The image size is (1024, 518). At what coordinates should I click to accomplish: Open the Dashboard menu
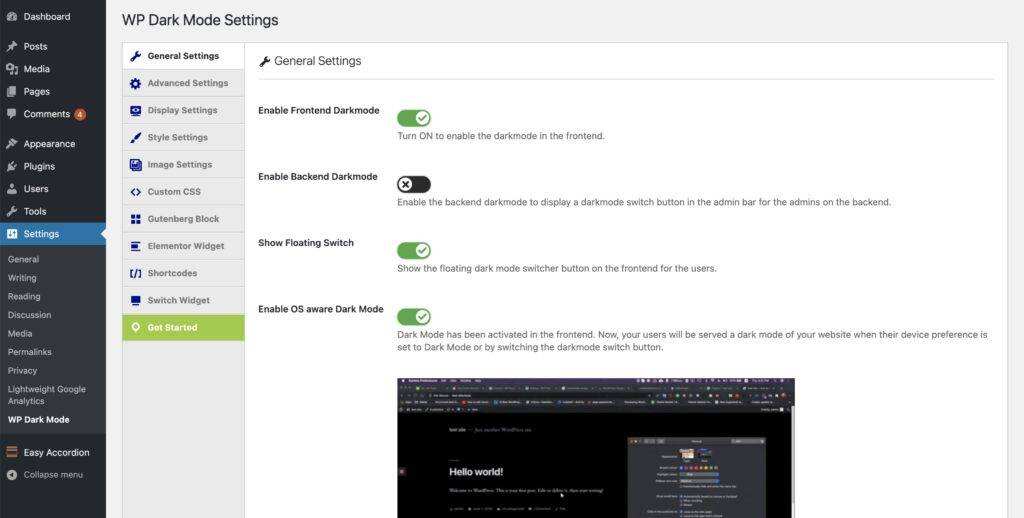pyautogui.click(x=53, y=17)
